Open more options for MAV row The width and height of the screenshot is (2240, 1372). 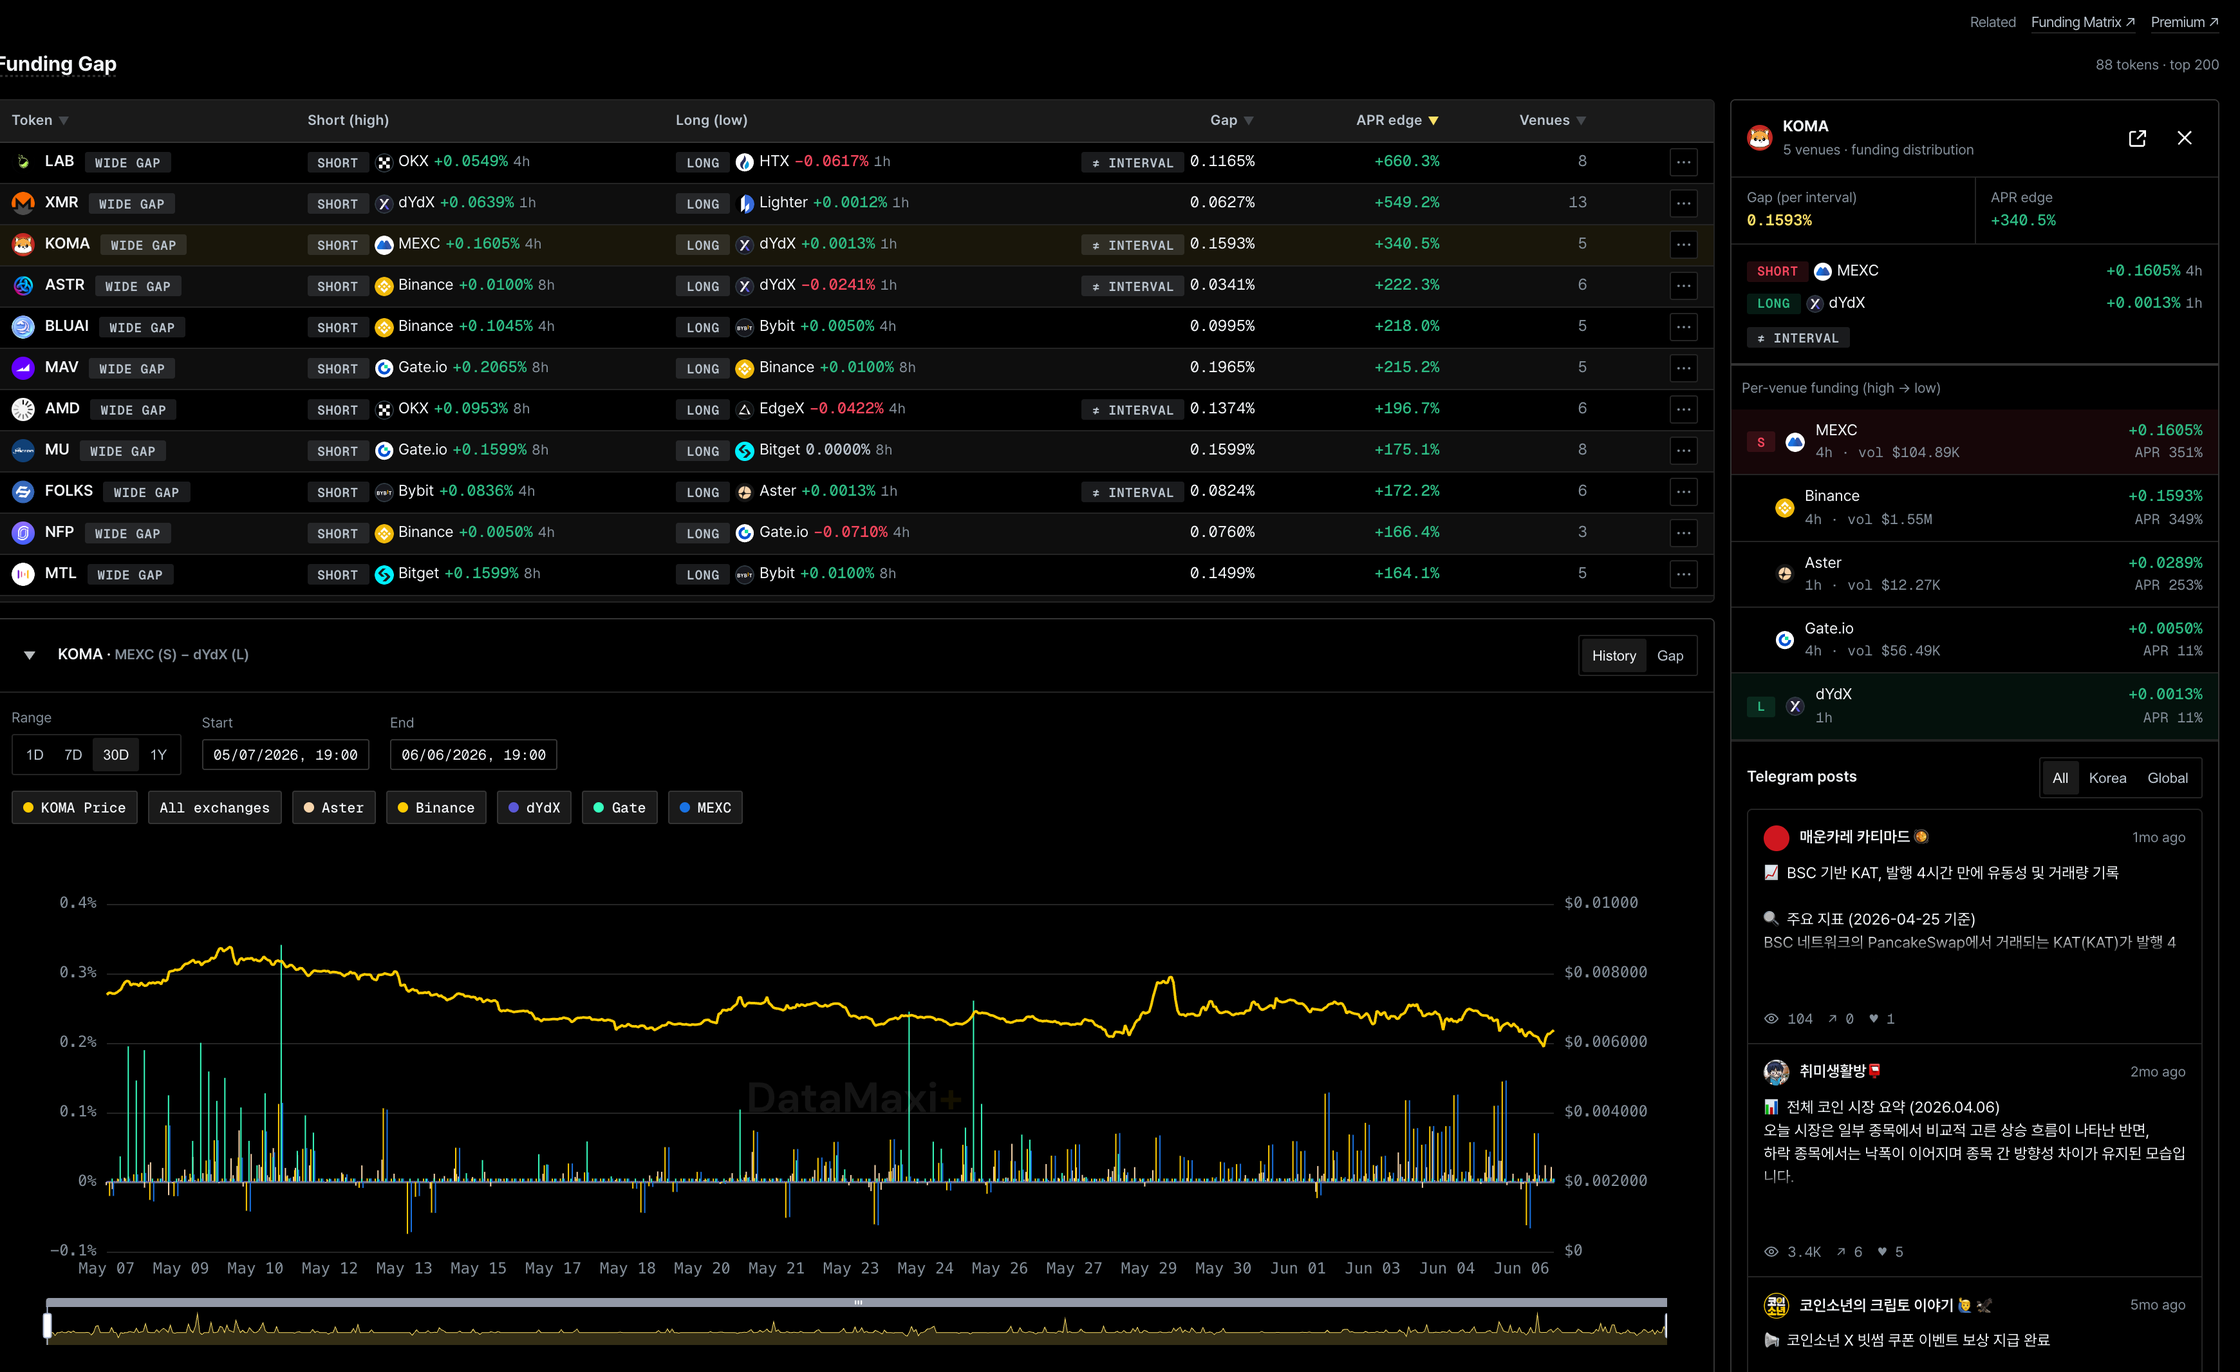pyautogui.click(x=1684, y=368)
